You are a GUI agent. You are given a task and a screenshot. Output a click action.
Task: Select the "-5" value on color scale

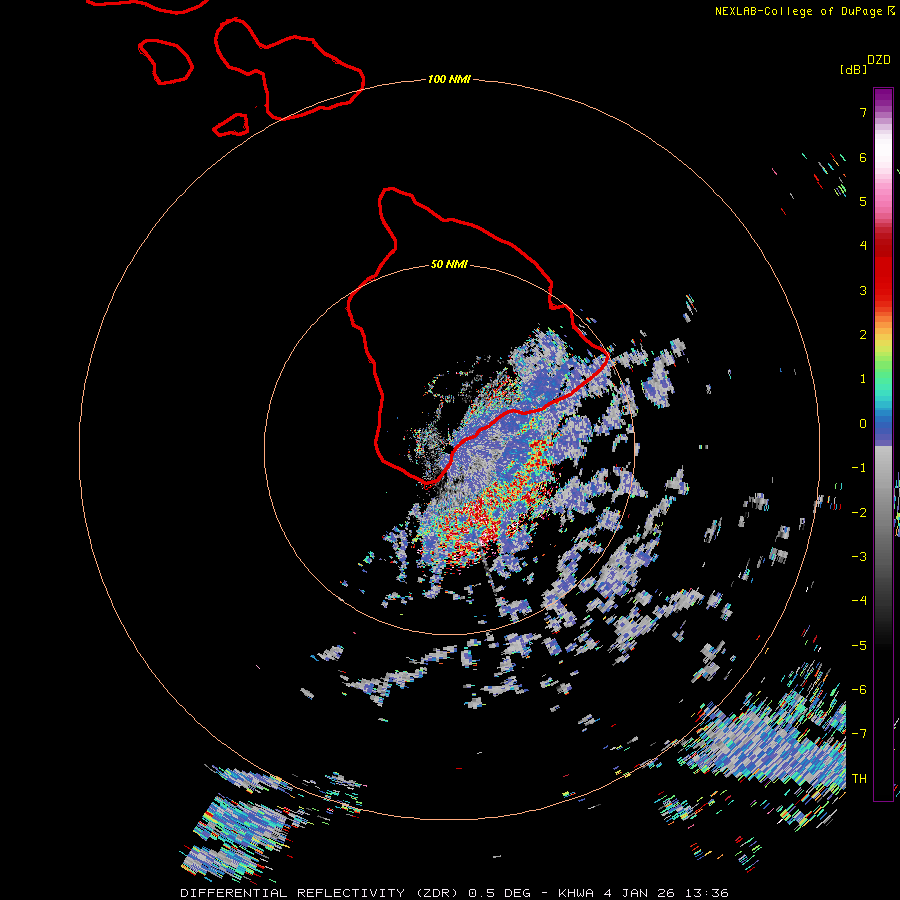pyautogui.click(x=859, y=646)
